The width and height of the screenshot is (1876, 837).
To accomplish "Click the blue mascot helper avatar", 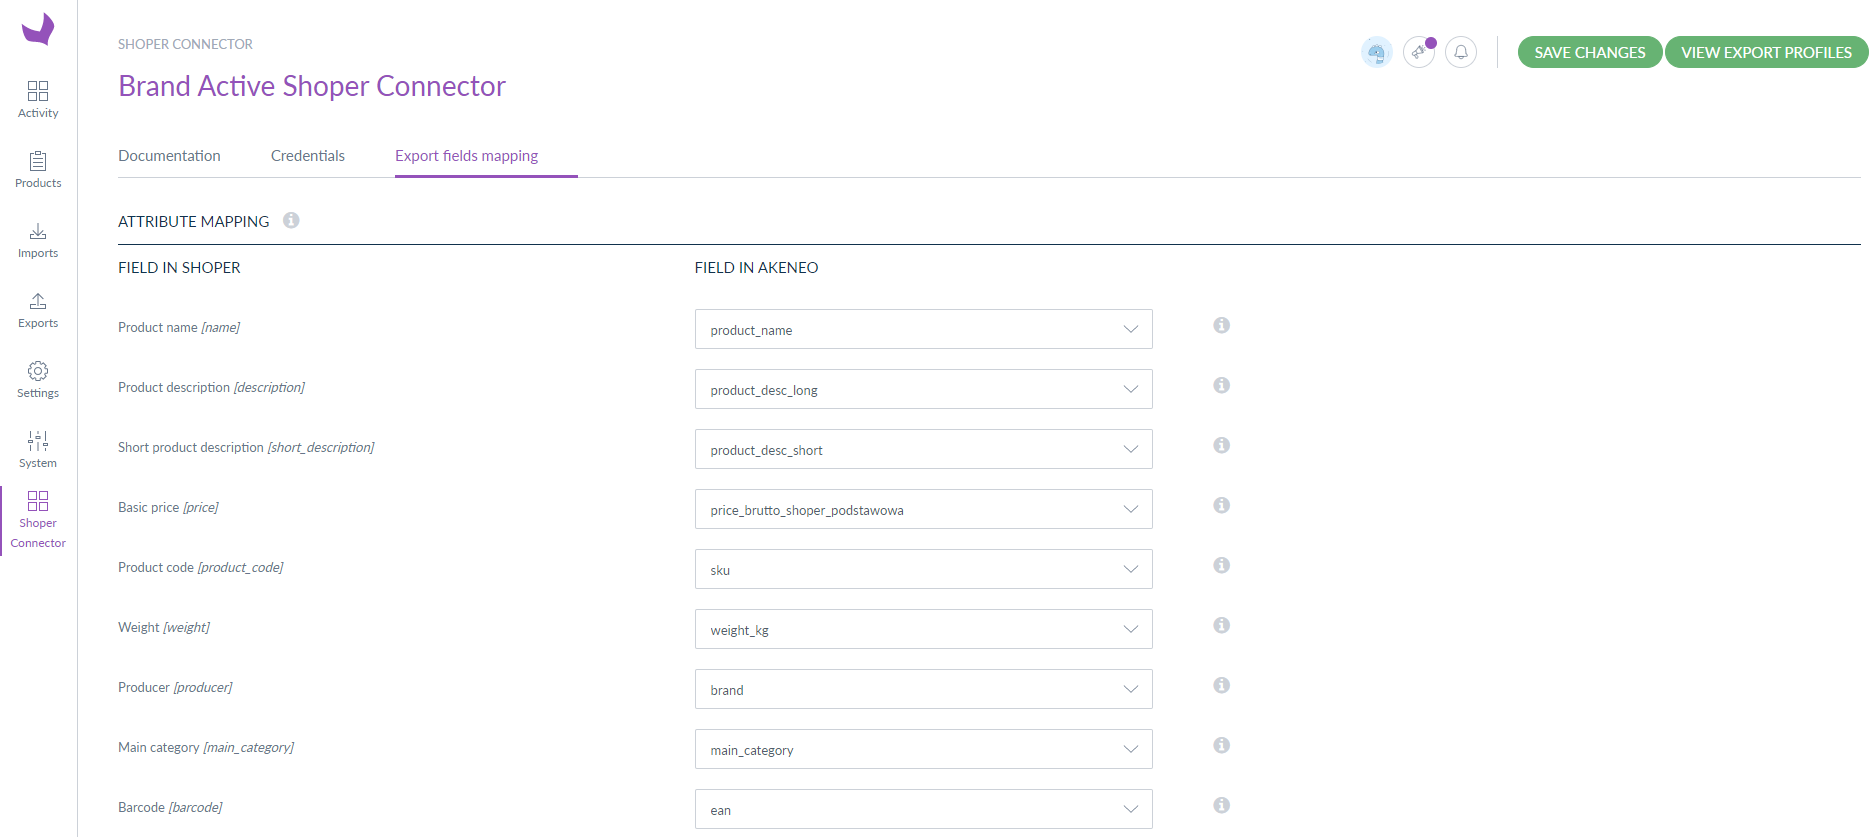I will point(1376,52).
